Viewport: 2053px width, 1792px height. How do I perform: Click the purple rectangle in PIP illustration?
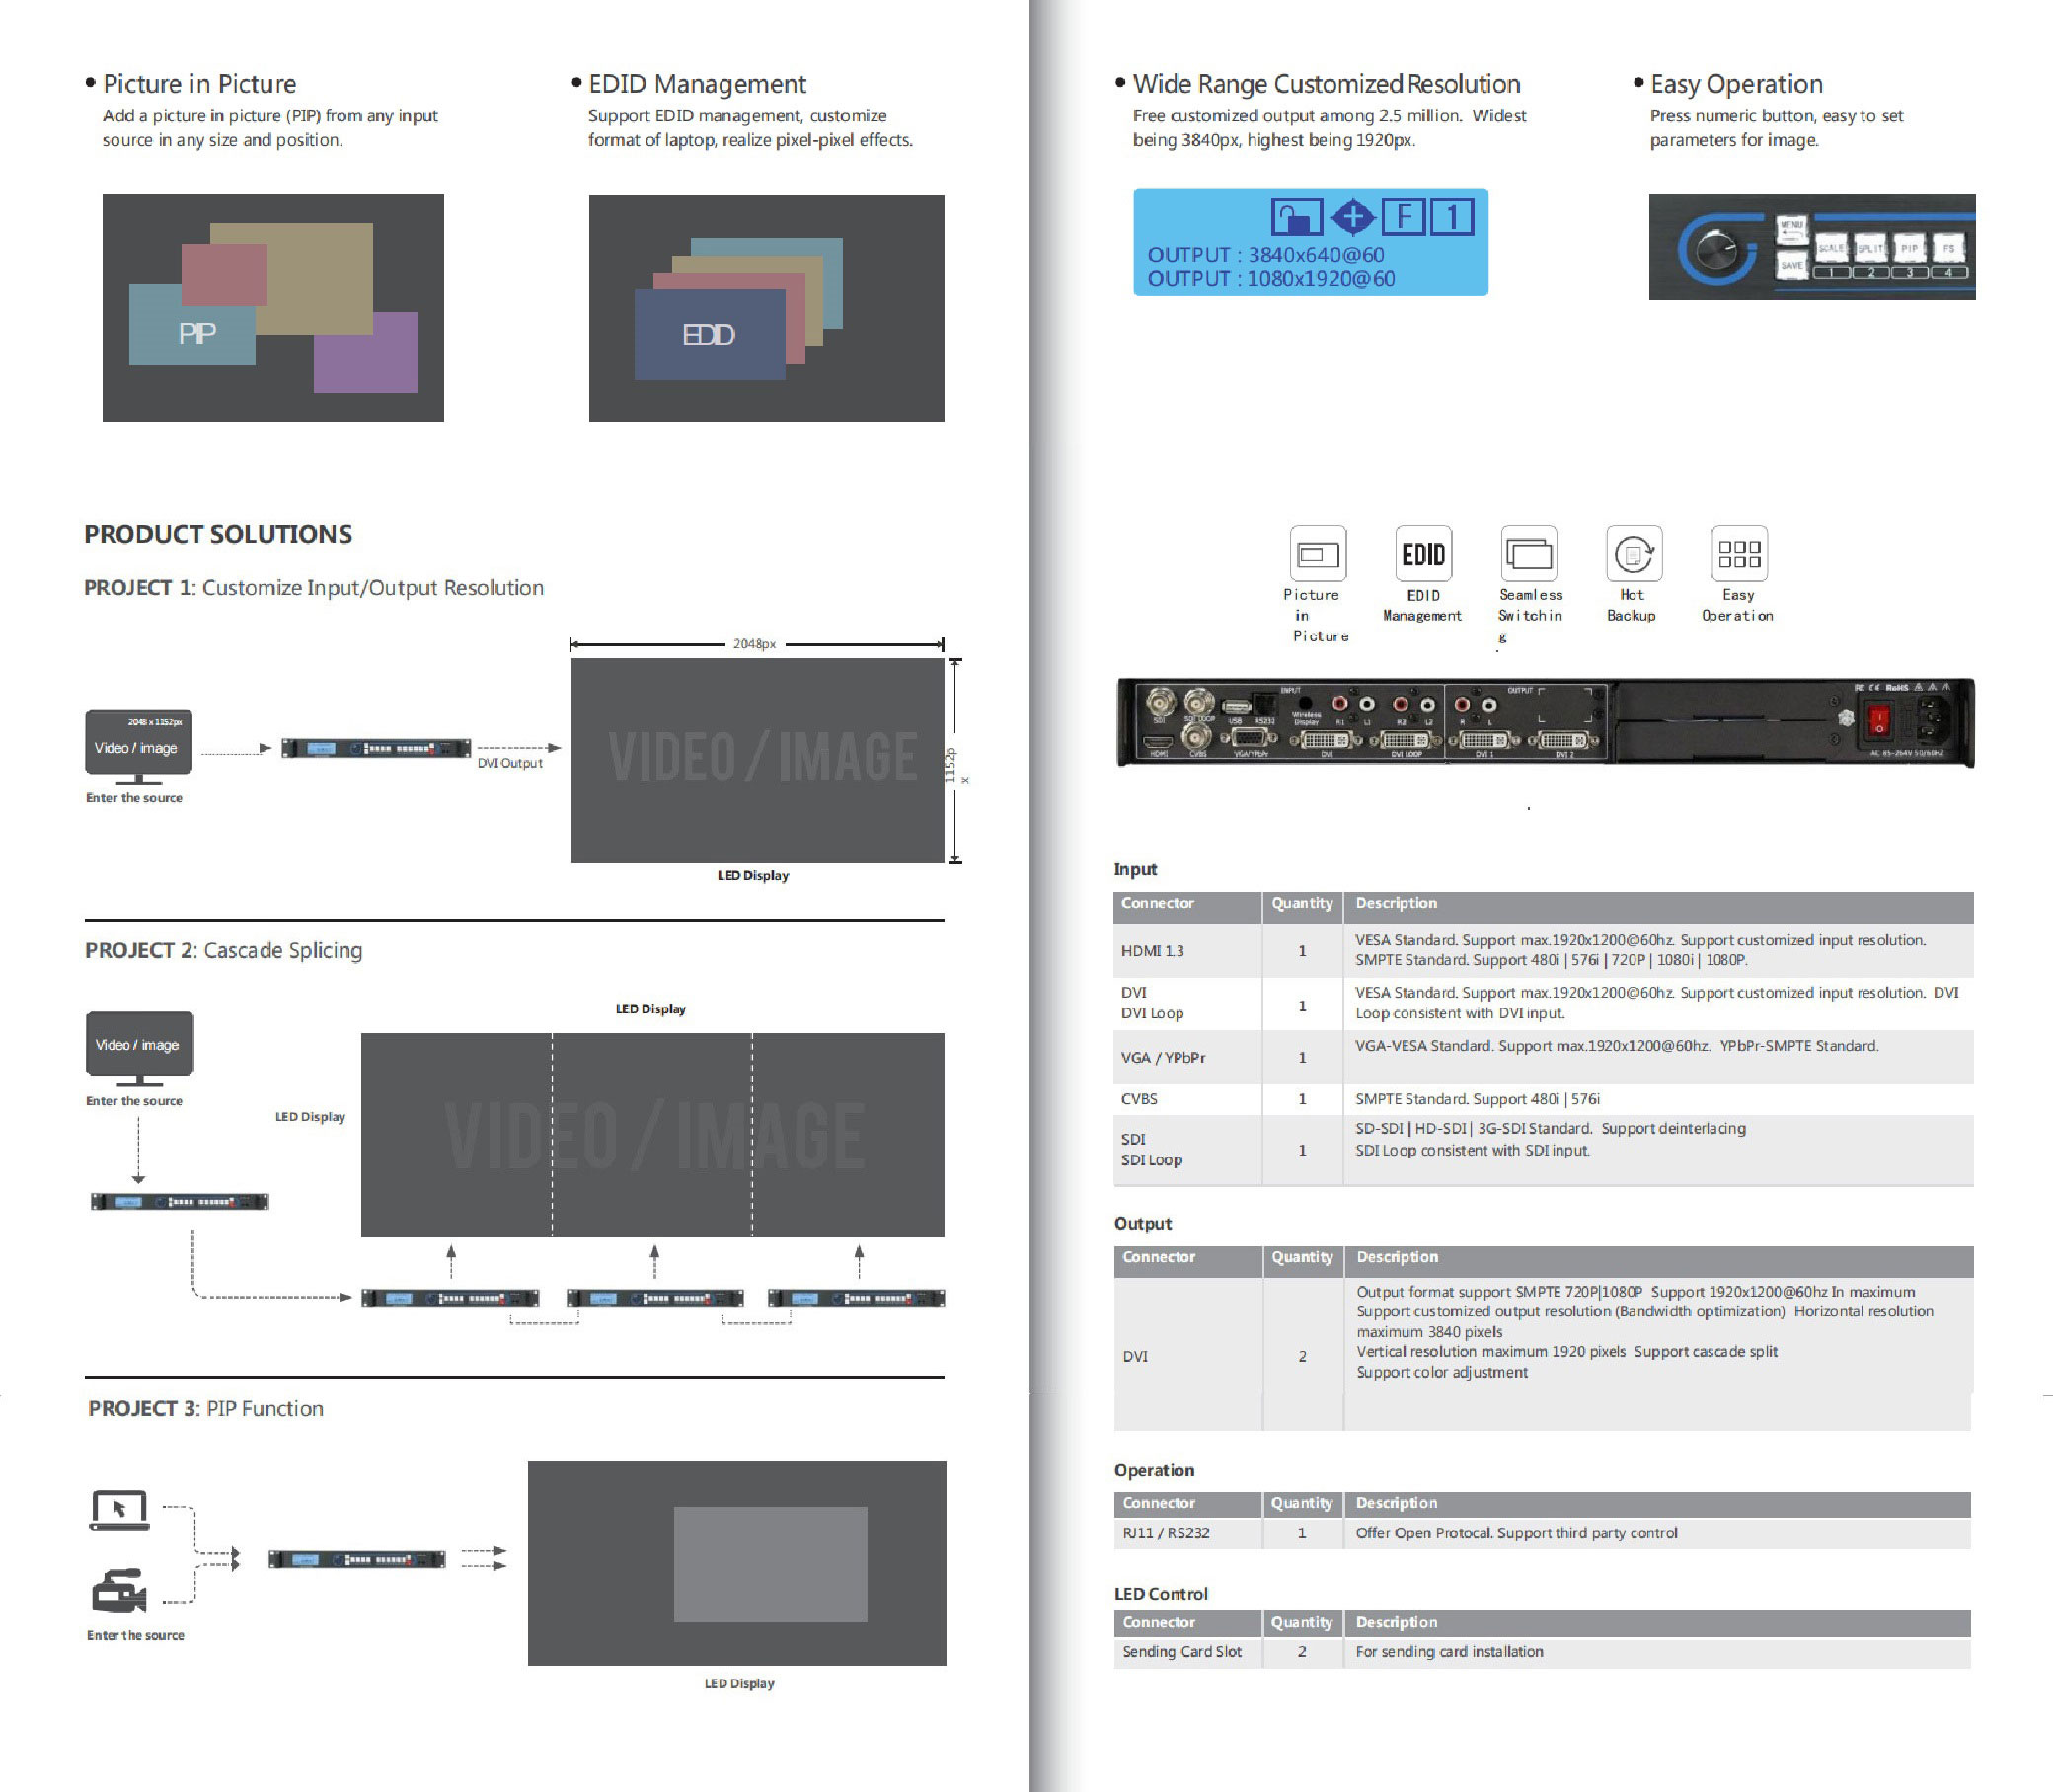366,352
